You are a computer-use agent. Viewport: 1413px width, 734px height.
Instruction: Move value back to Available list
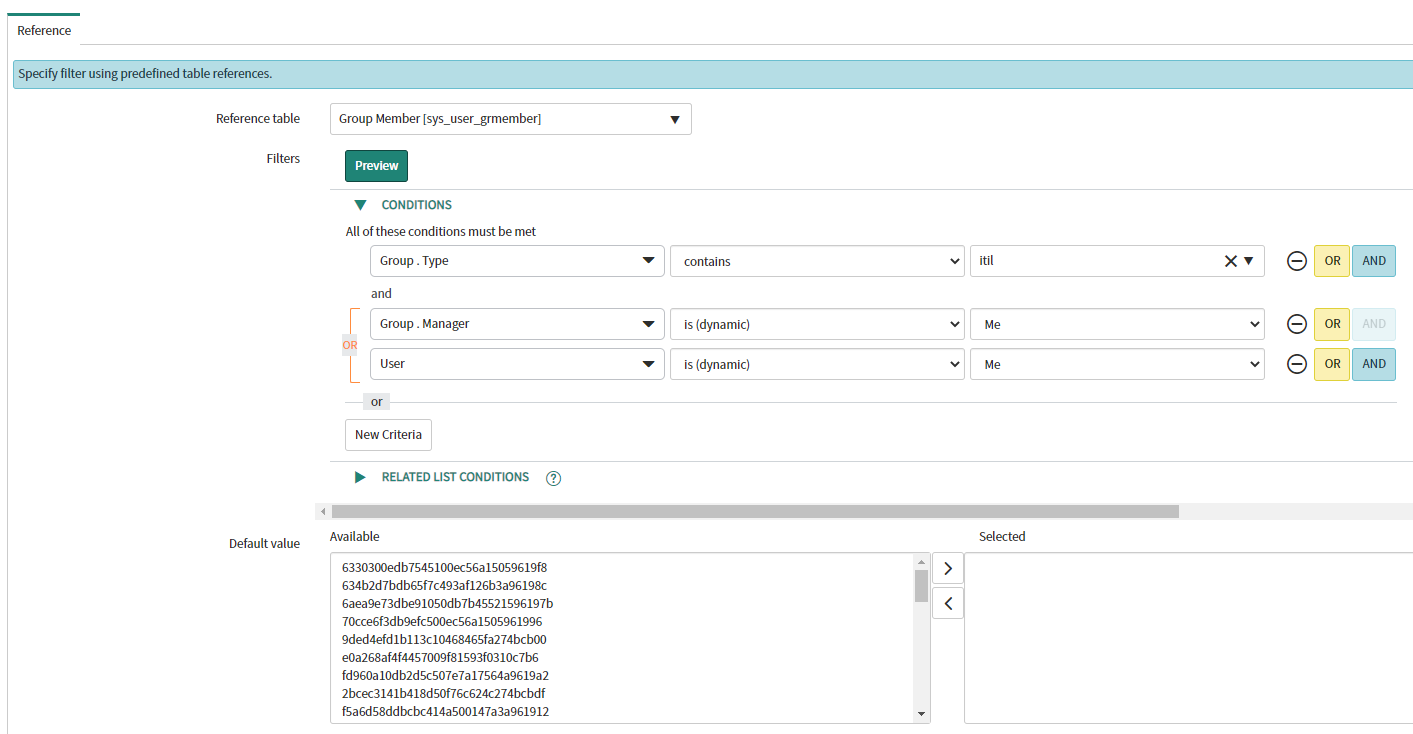(947, 603)
